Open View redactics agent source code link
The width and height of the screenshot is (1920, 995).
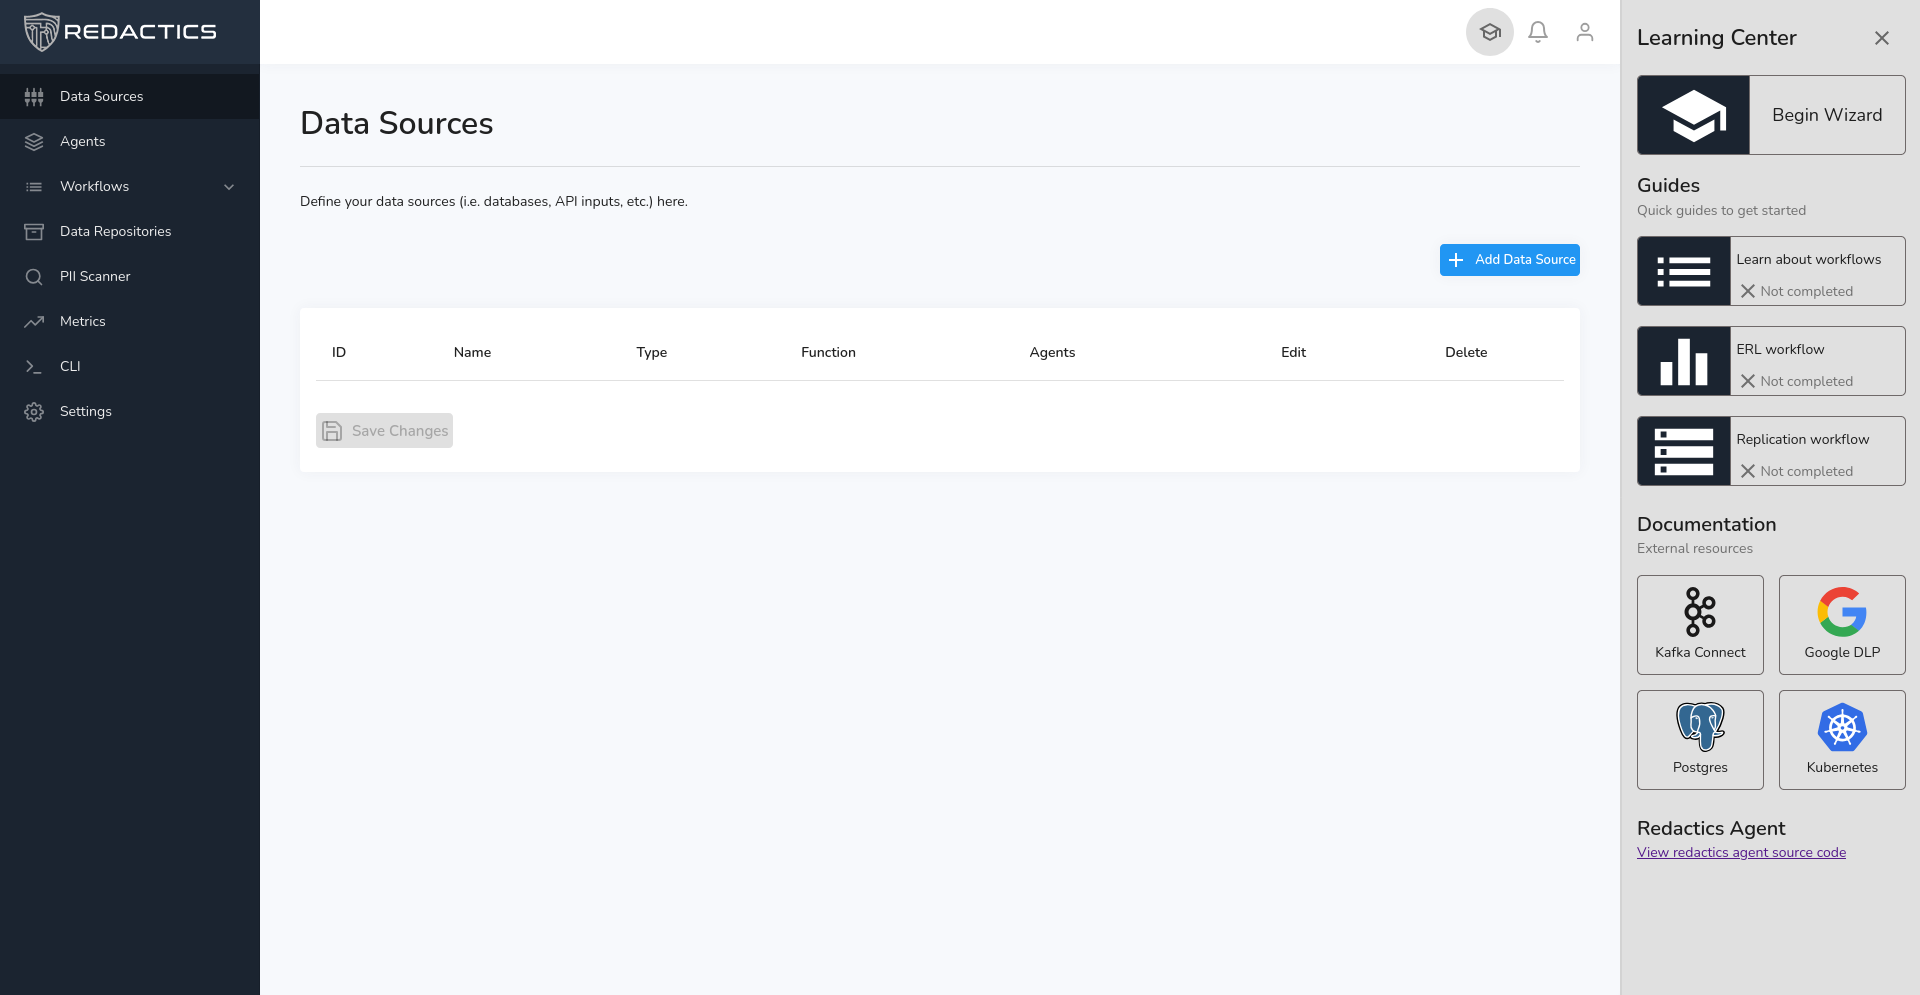[x=1741, y=853]
